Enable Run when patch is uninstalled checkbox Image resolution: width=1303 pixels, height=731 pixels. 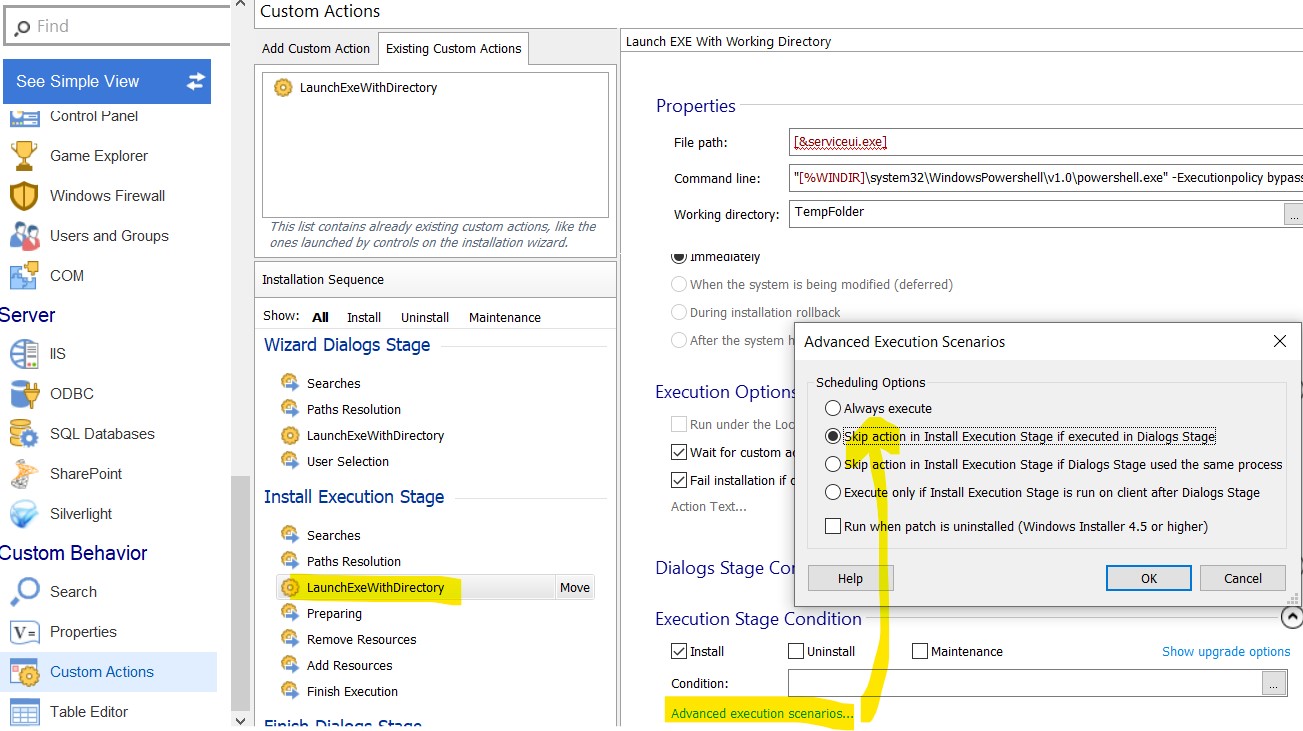[832, 526]
